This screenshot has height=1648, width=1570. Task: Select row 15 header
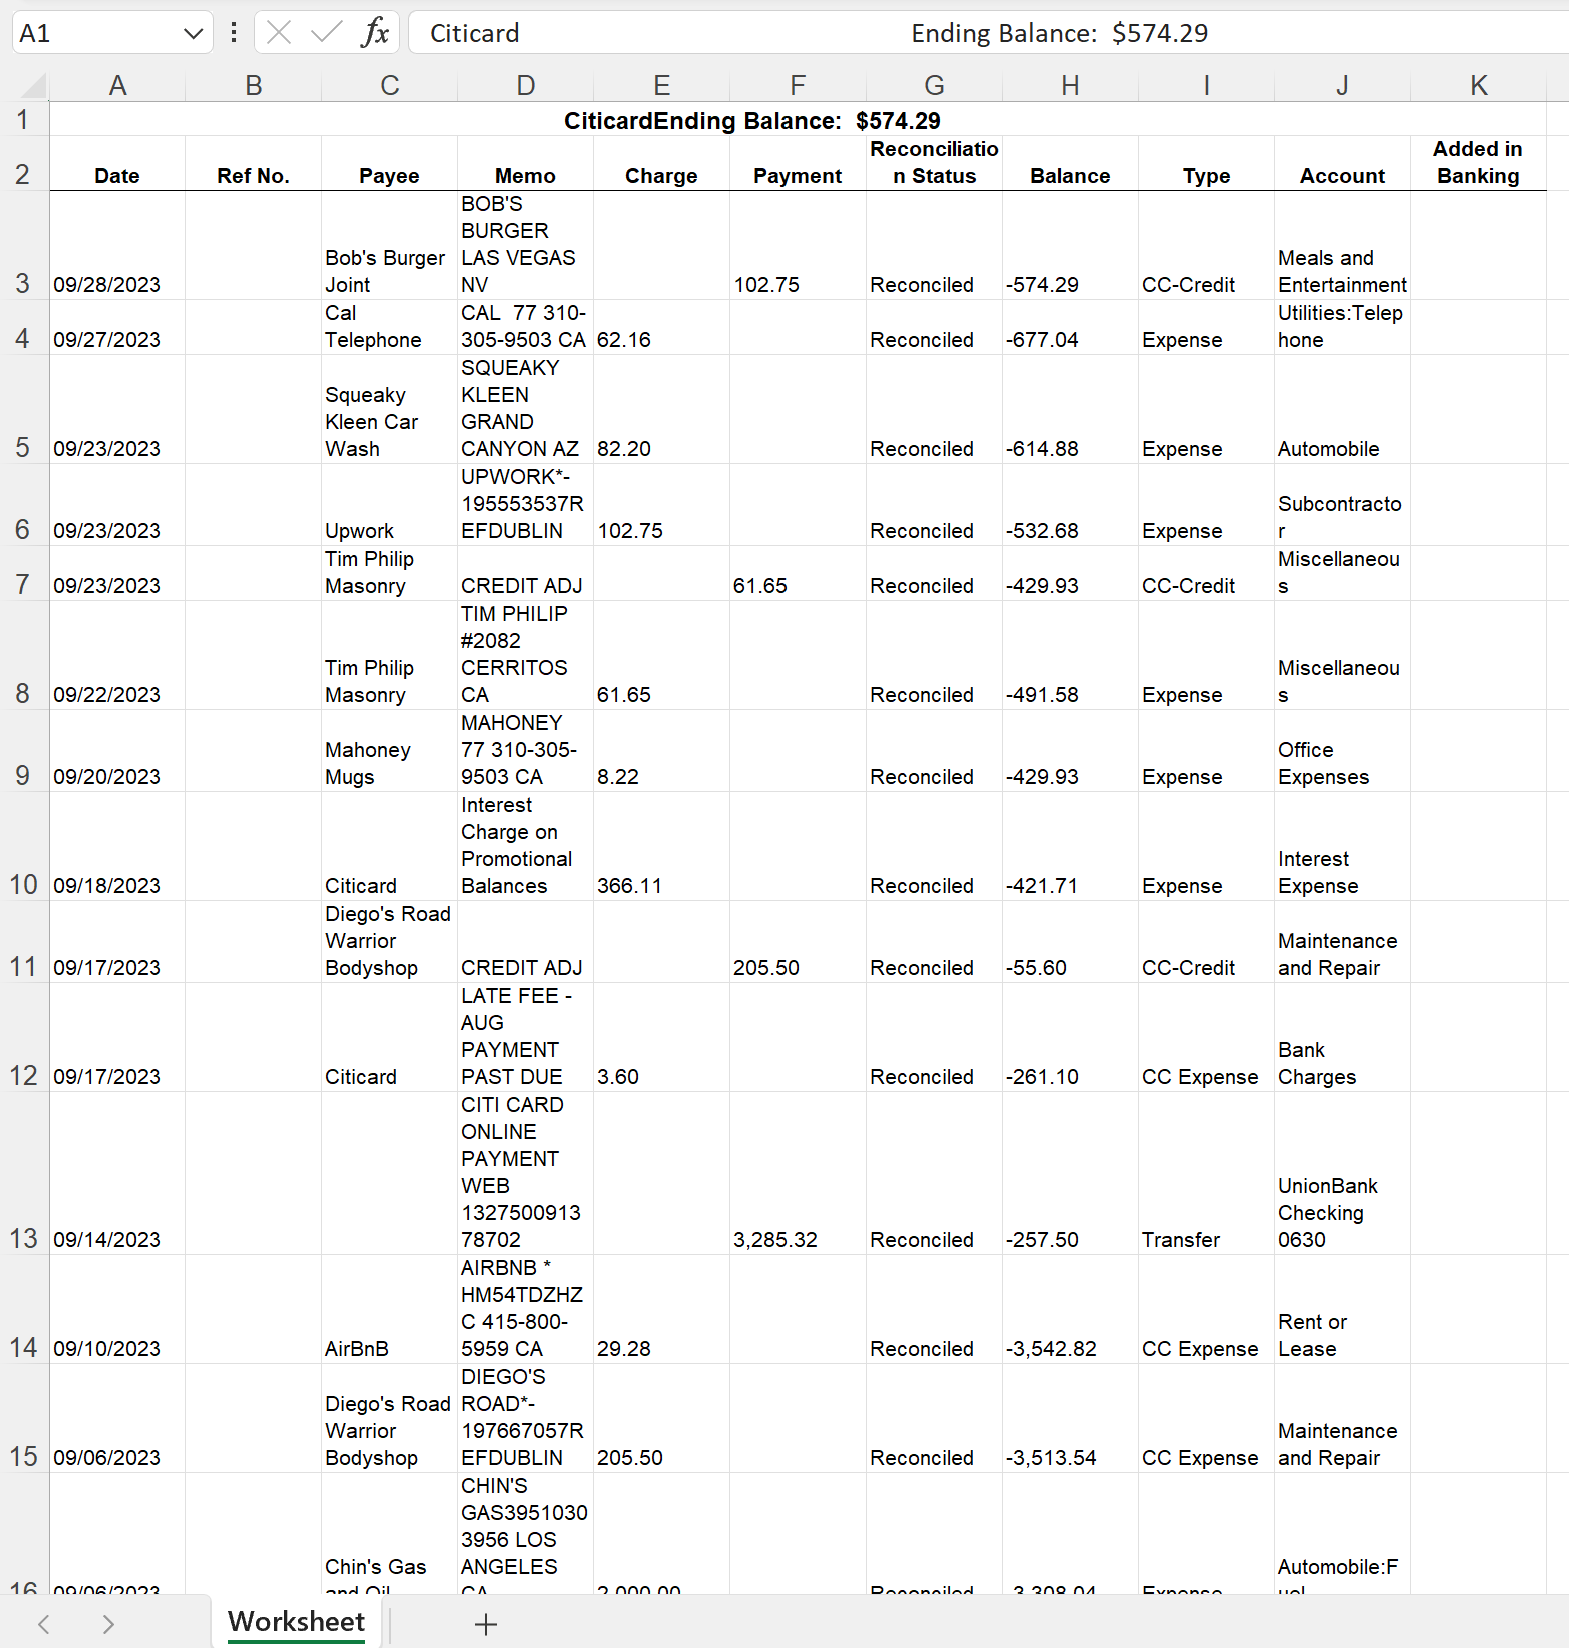coord(24,1418)
